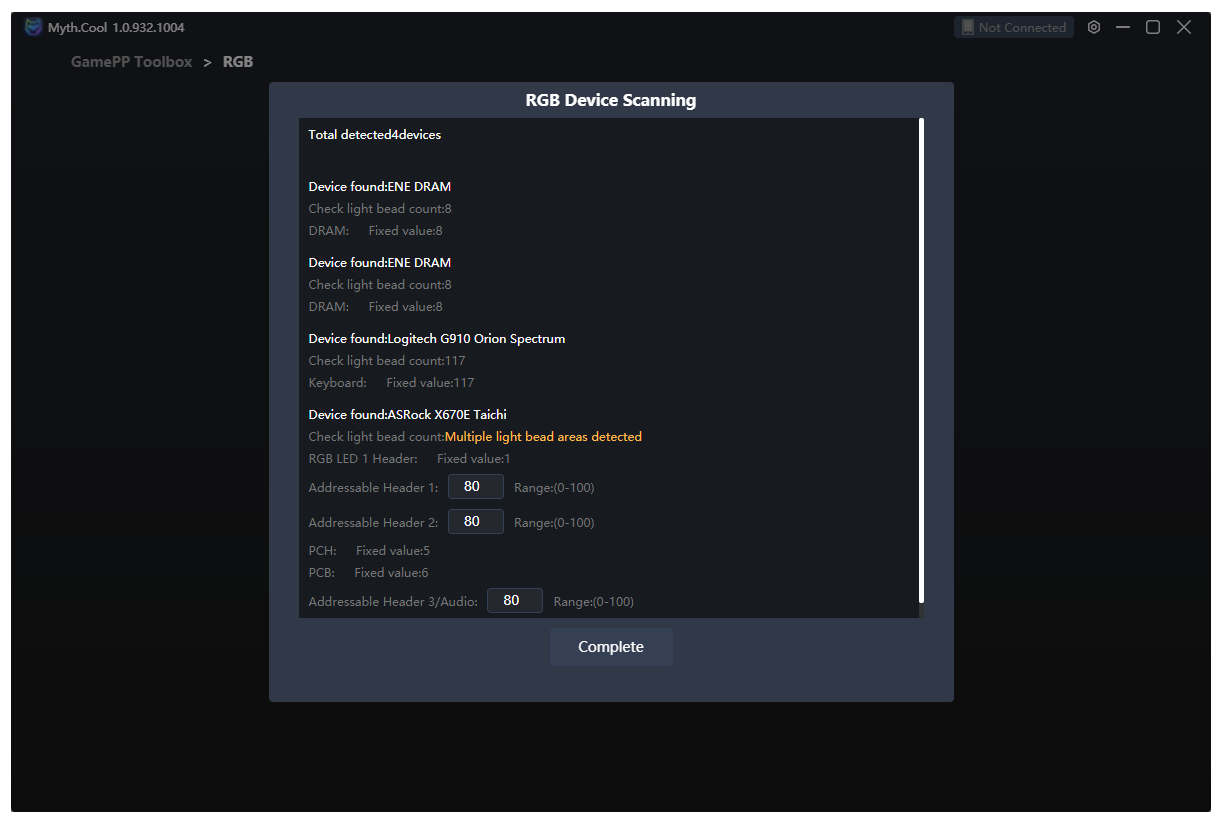Edit the Addressable Header 1 value field

point(476,487)
